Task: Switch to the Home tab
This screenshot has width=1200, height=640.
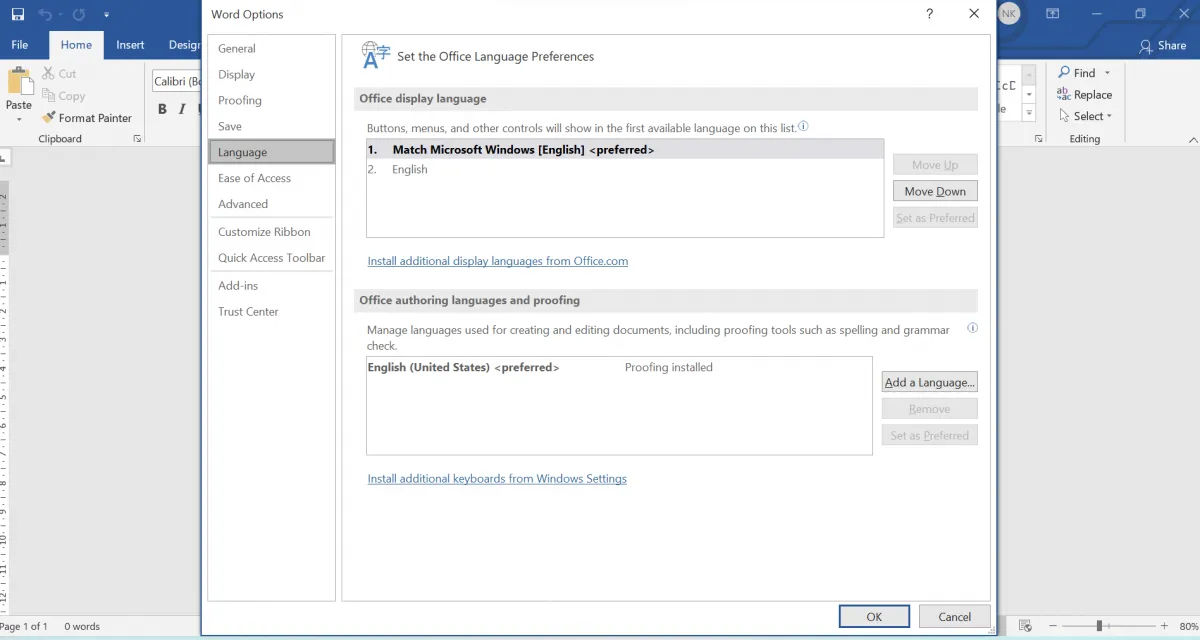Action: (76, 45)
